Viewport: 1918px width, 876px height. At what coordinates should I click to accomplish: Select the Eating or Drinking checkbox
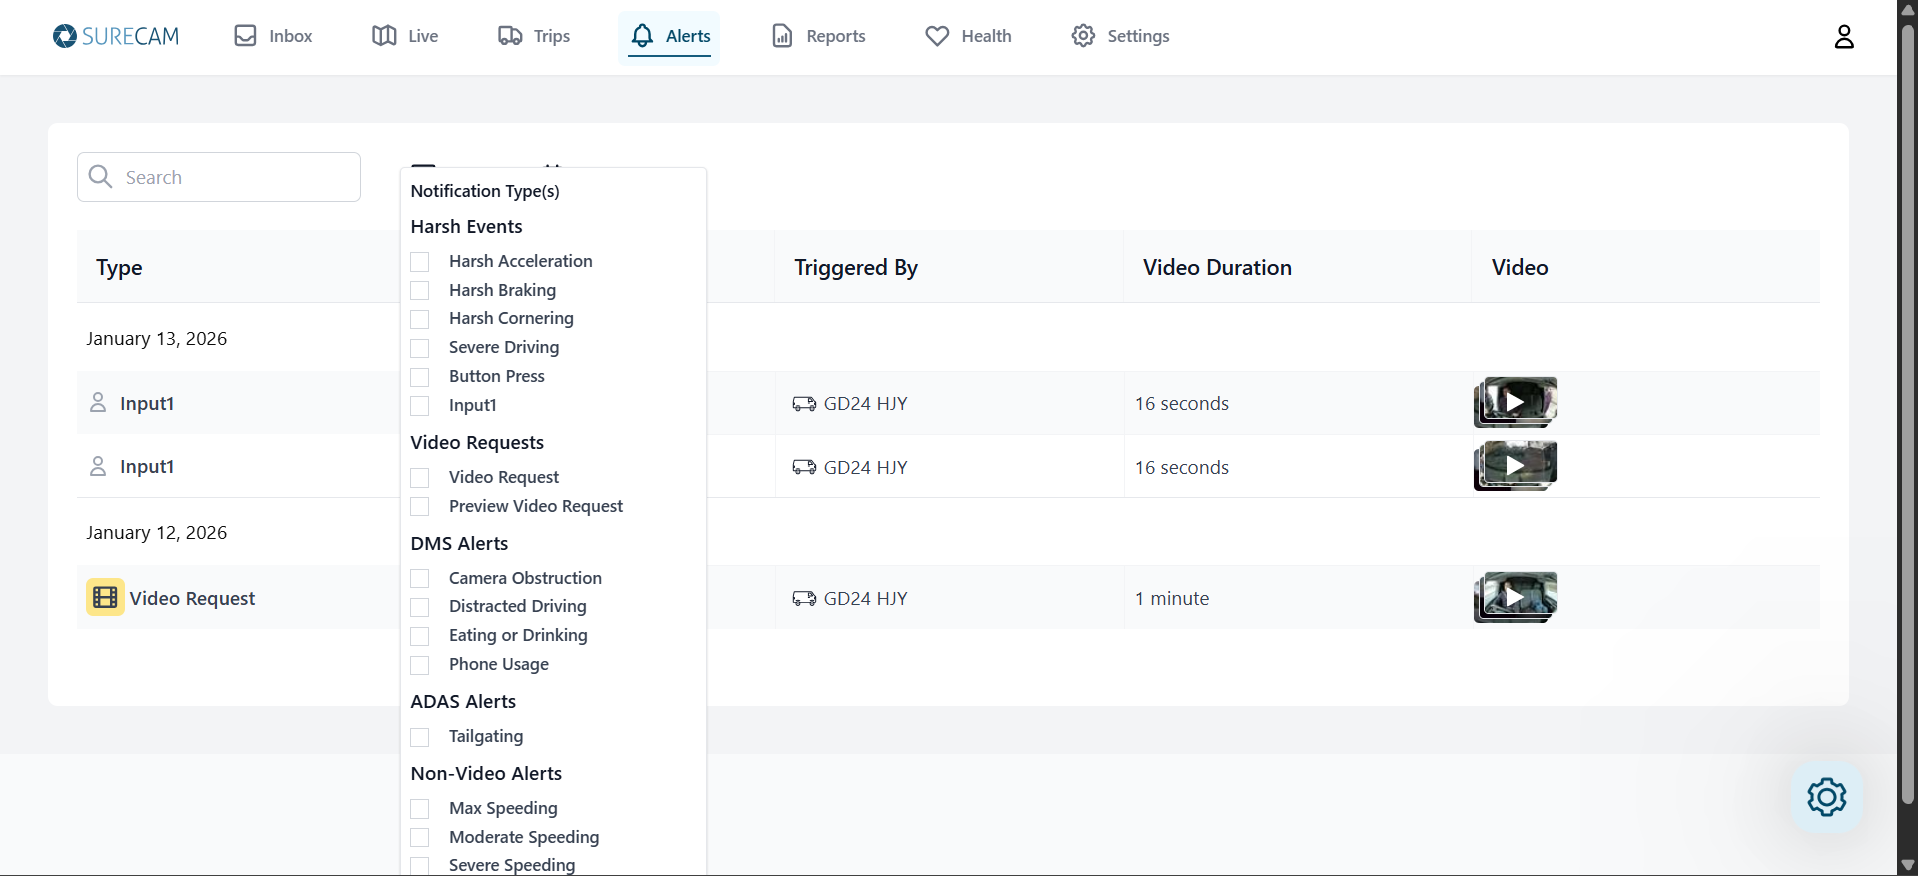click(420, 636)
